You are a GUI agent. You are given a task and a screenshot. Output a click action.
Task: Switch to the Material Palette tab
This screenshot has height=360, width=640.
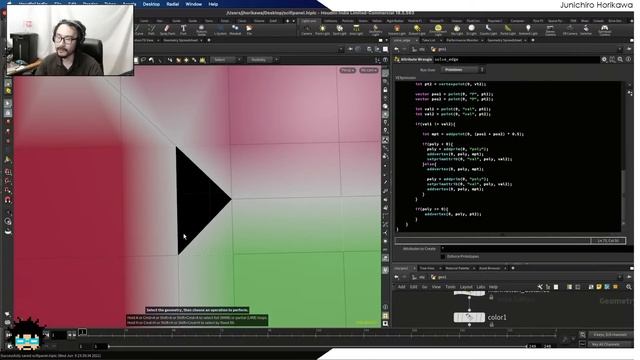click(x=457, y=268)
